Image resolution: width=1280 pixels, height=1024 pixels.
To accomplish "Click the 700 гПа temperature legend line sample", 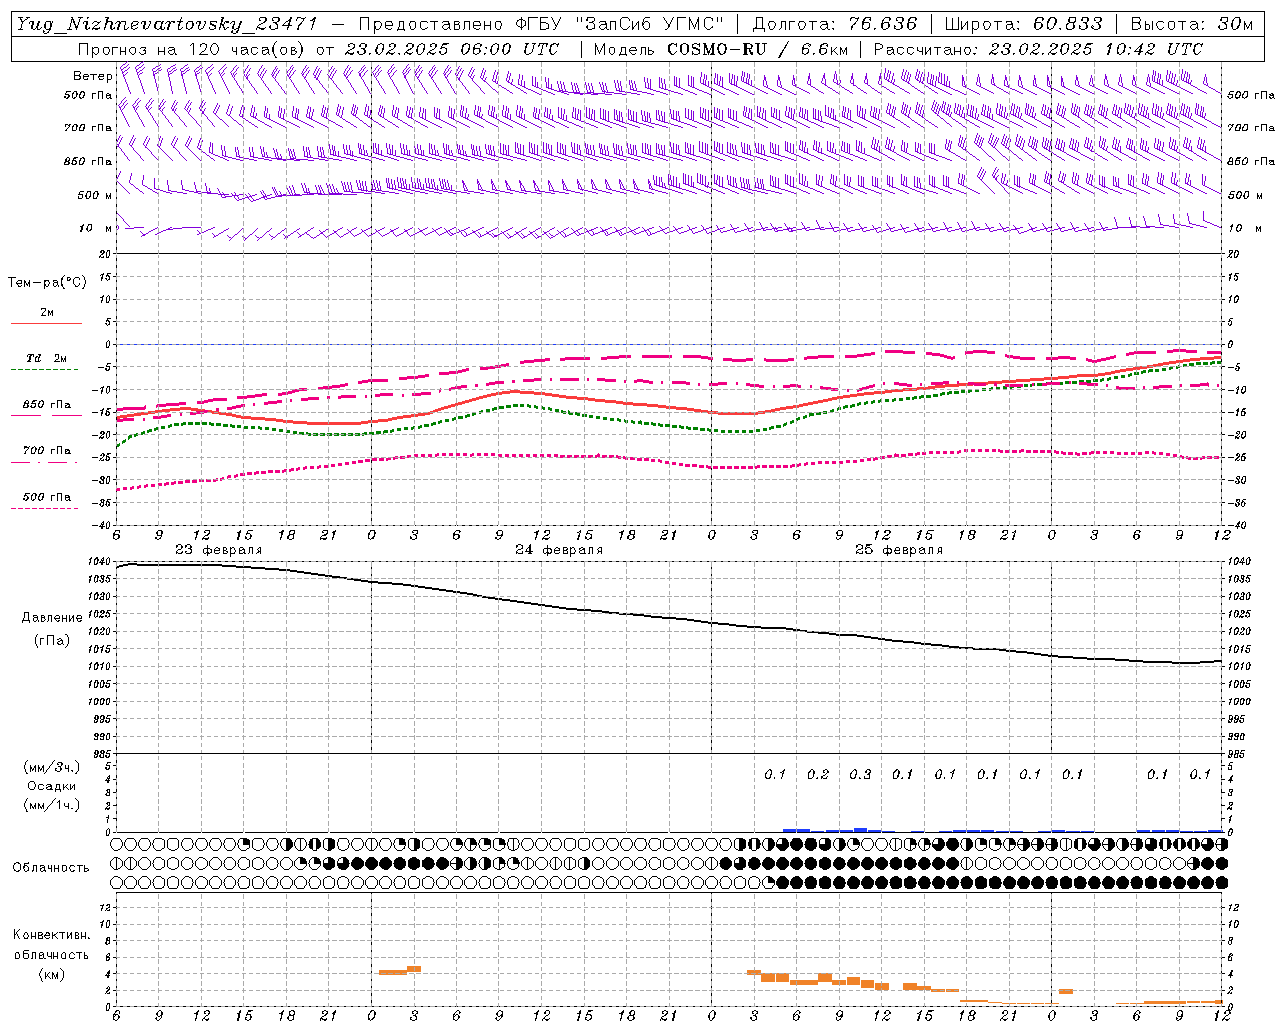I will pyautogui.click(x=46, y=461).
